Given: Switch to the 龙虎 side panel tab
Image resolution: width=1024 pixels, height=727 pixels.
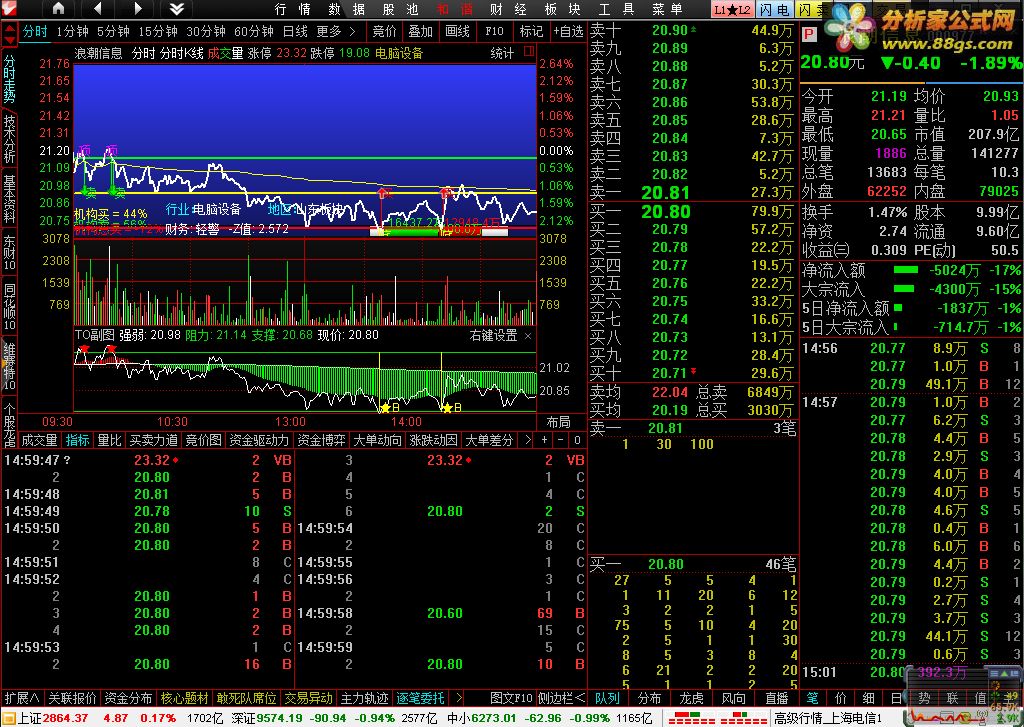Looking at the screenshot, I should coord(691,698).
